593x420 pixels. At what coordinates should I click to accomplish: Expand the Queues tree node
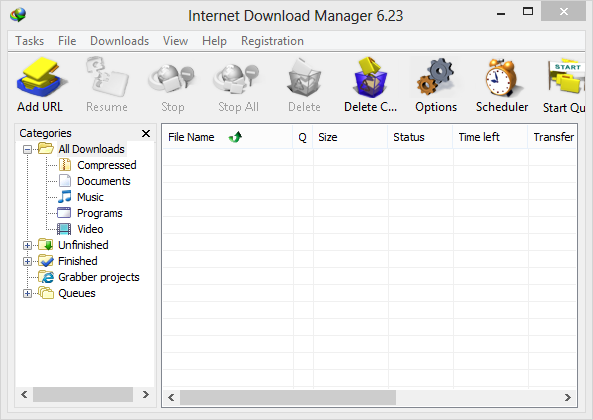(x=27, y=293)
